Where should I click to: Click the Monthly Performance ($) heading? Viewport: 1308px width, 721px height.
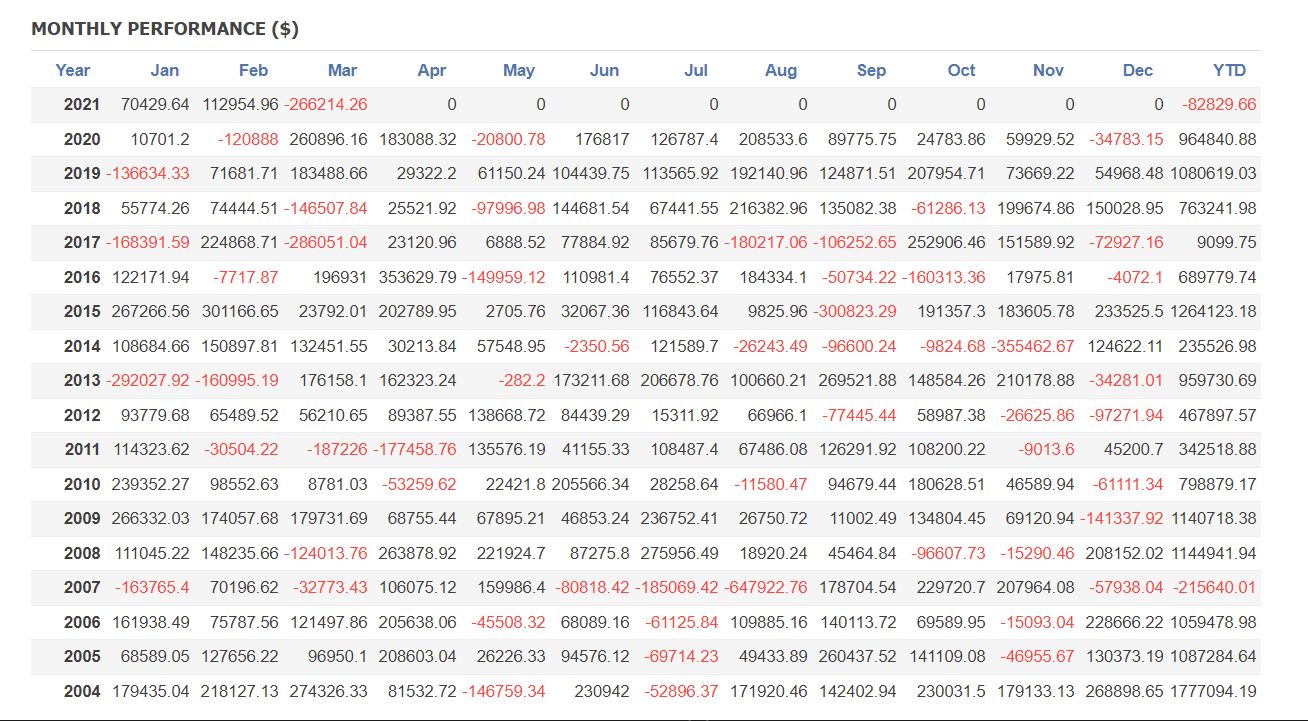[165, 29]
